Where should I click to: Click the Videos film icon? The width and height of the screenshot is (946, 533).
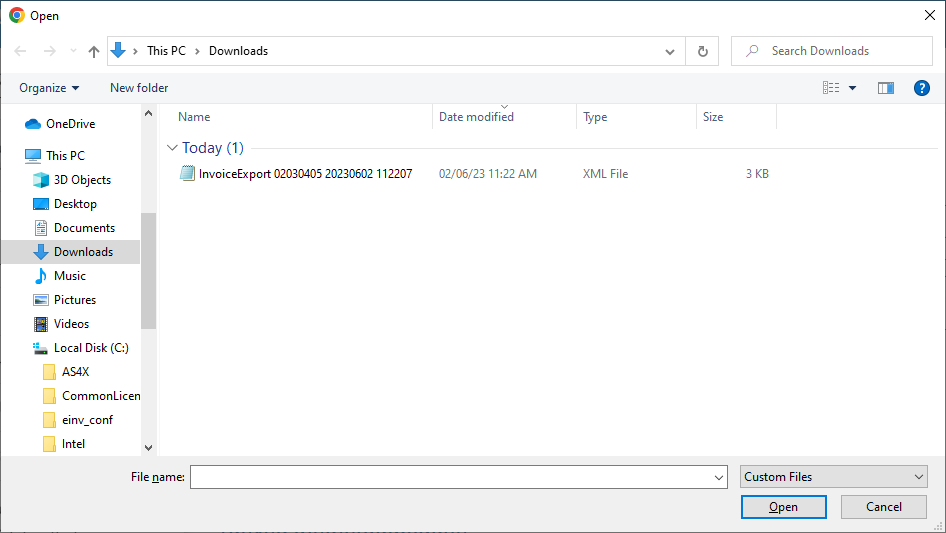coord(40,324)
